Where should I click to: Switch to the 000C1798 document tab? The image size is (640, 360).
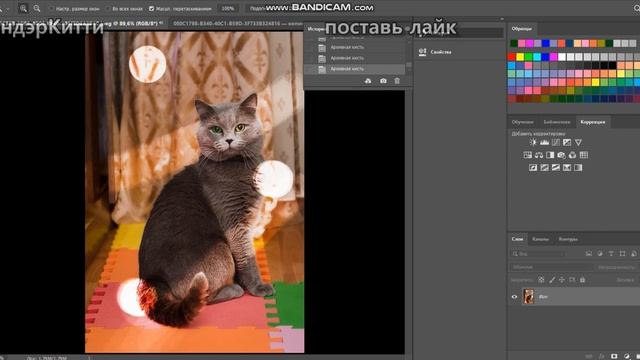pyautogui.click(x=238, y=24)
